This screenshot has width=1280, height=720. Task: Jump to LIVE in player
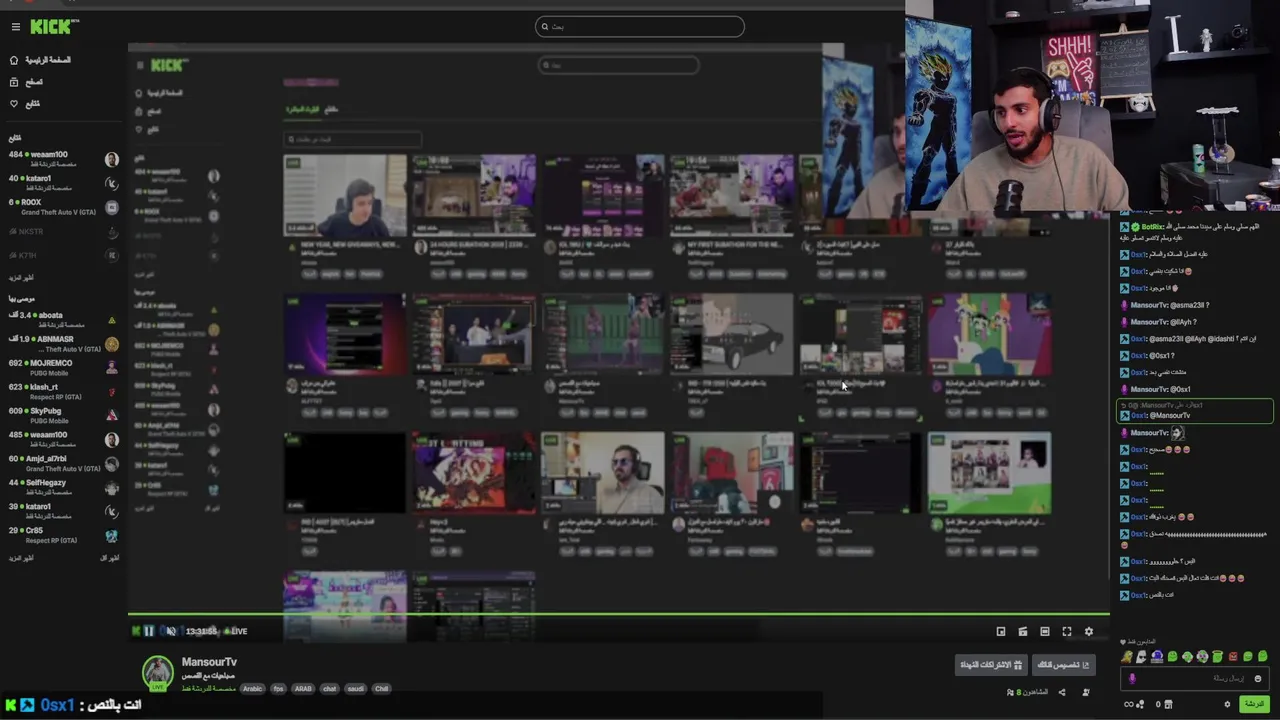click(x=237, y=631)
